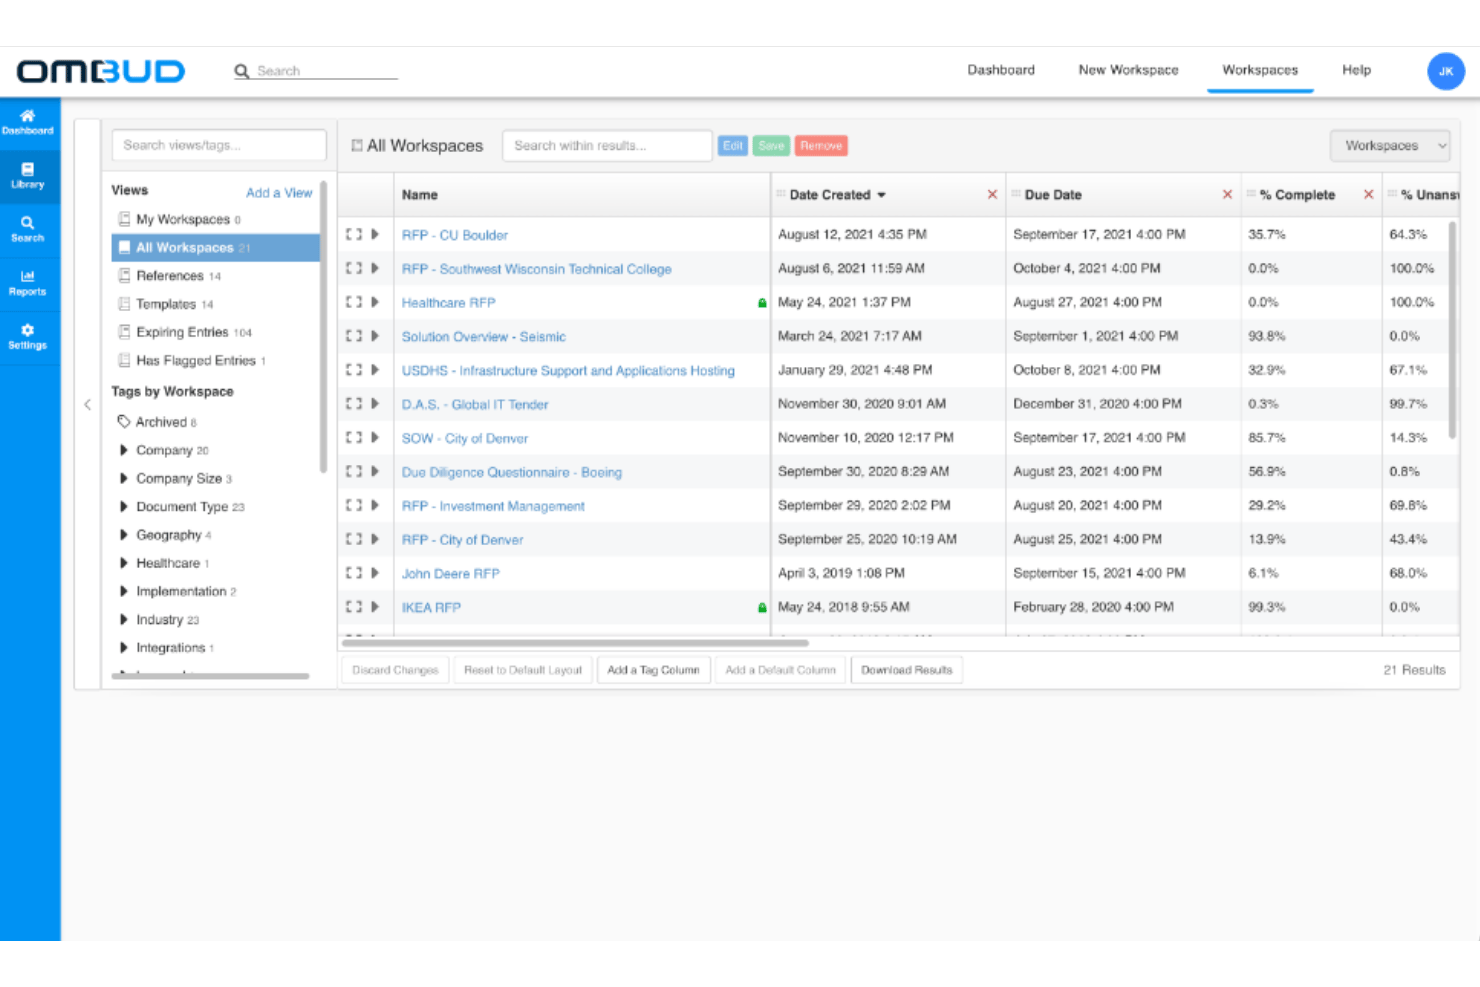Click Download Results button

click(x=906, y=670)
